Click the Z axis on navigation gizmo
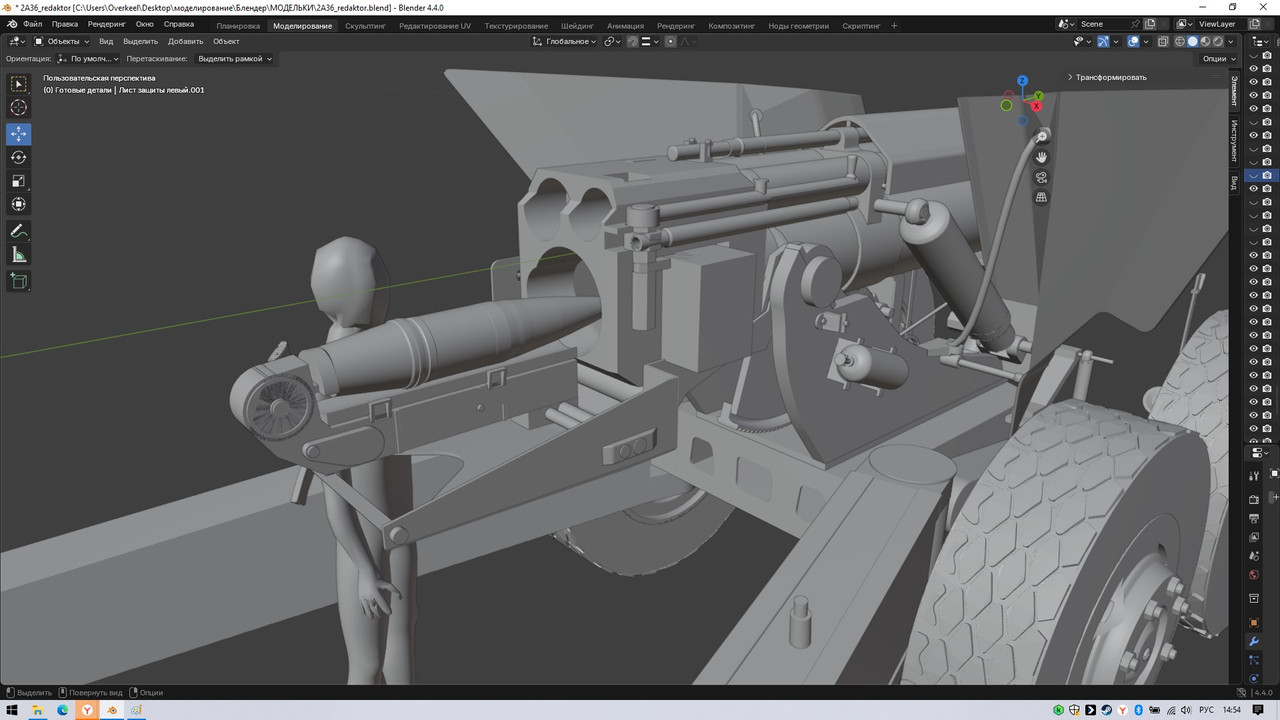The height and width of the screenshot is (720, 1280). (1022, 81)
